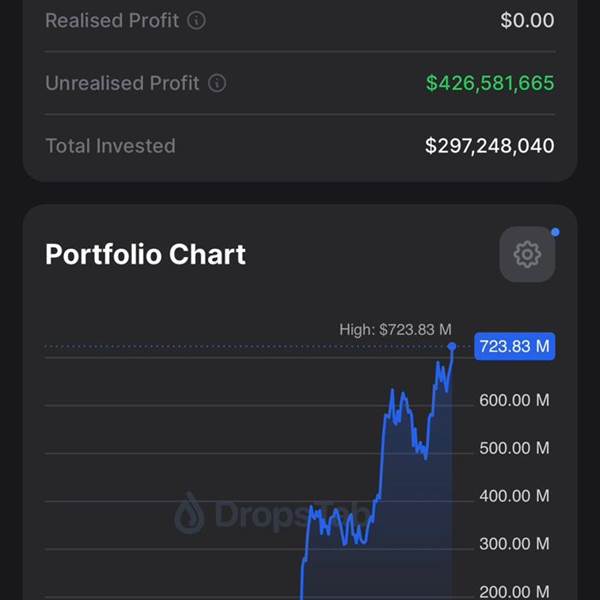Tap the Unrealised Profit value $426,581,665
The width and height of the screenshot is (600, 600).
coord(490,83)
